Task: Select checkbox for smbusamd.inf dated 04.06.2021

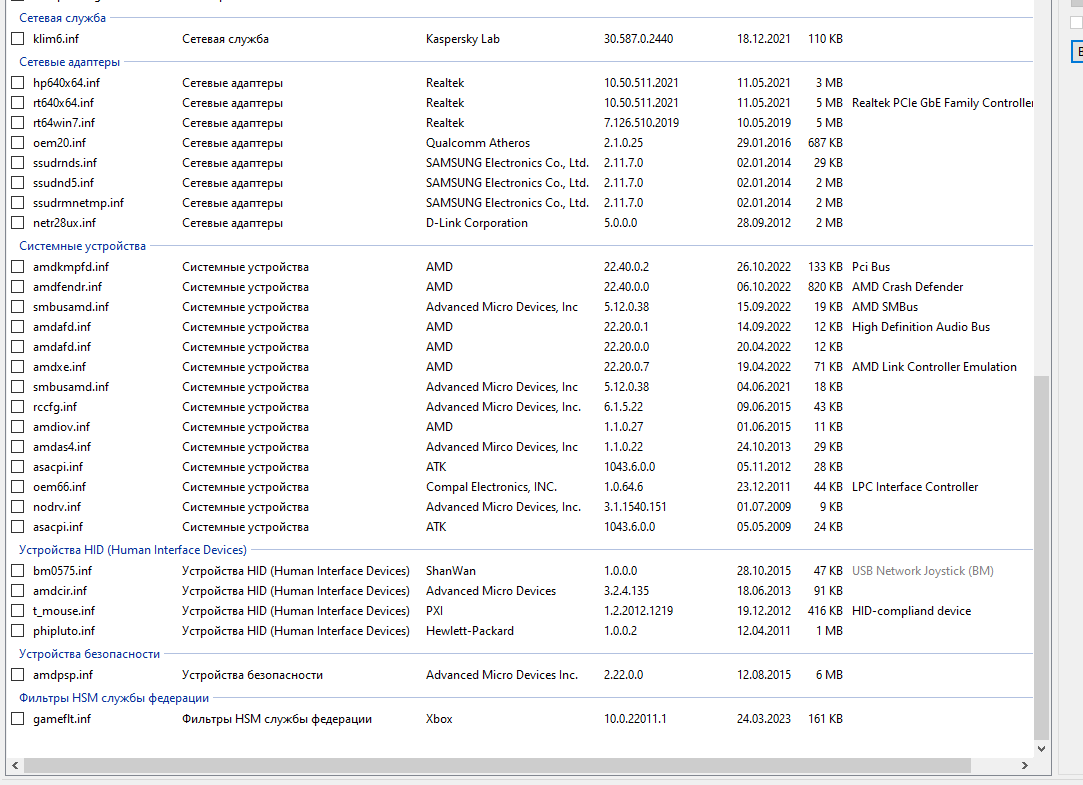Action: tap(18, 387)
